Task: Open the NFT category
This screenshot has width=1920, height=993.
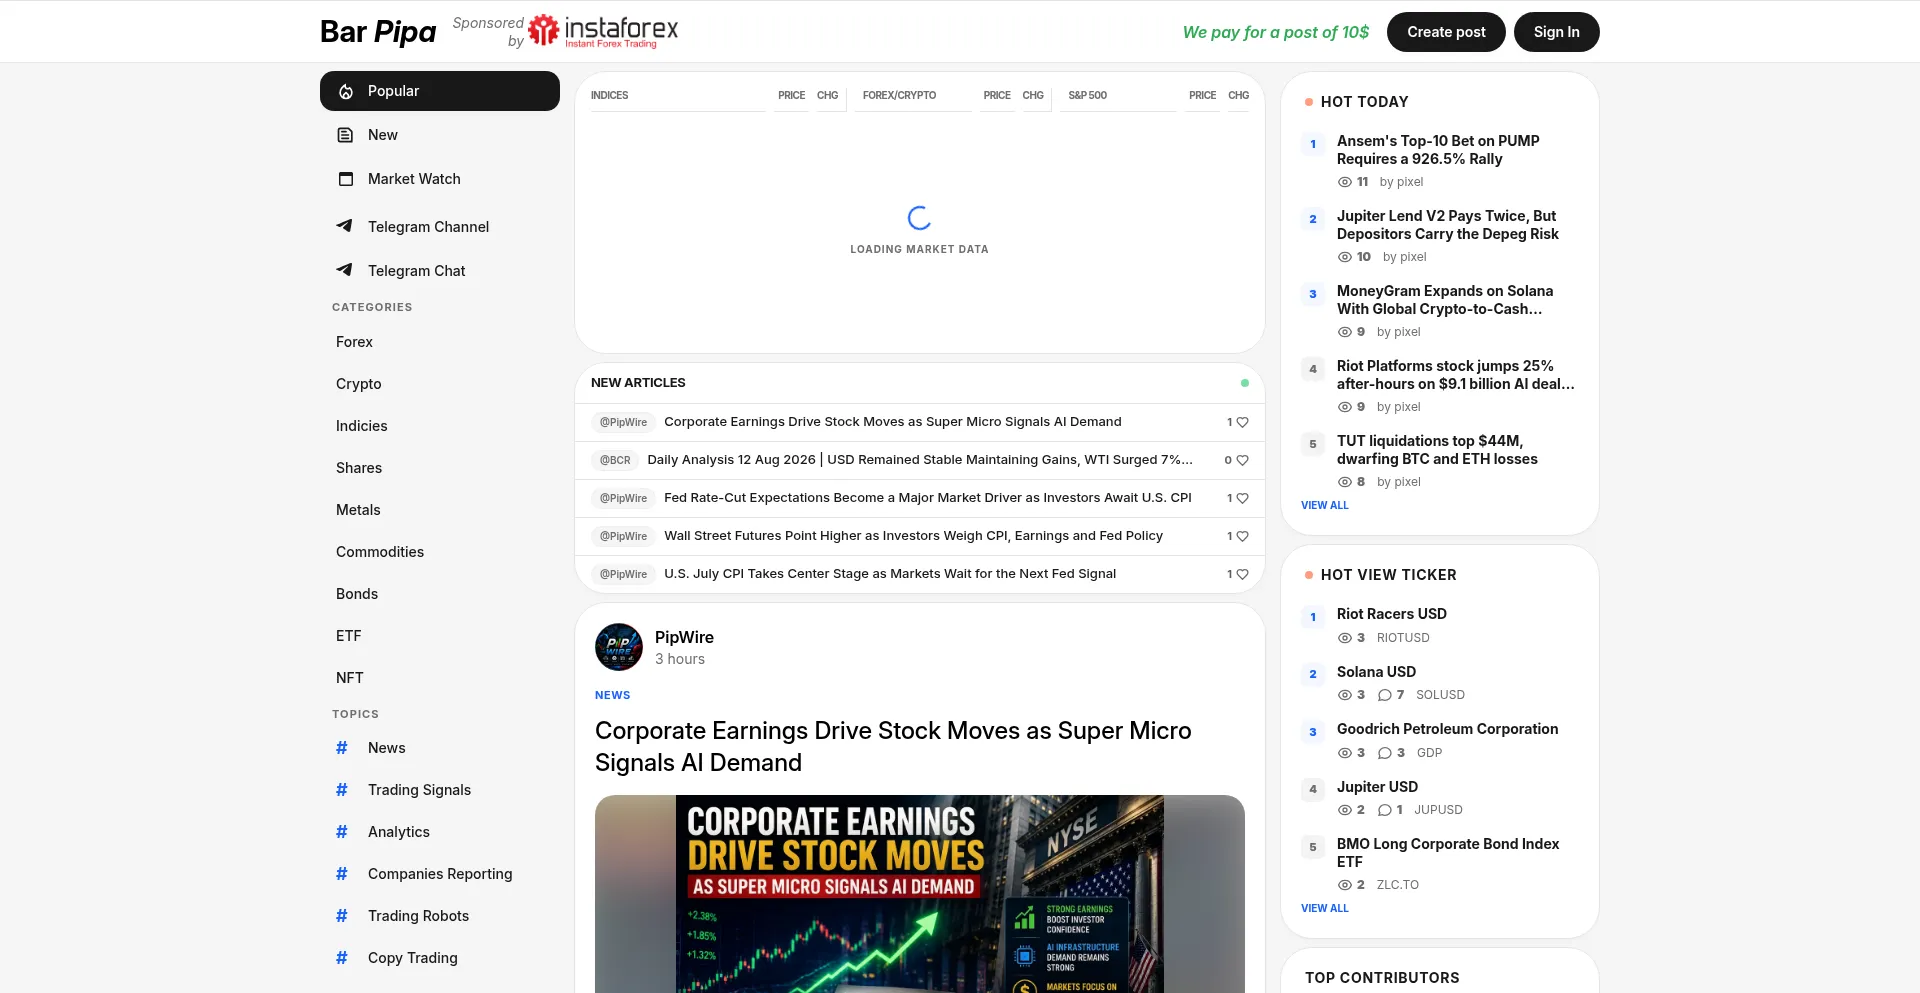Action: 350,678
